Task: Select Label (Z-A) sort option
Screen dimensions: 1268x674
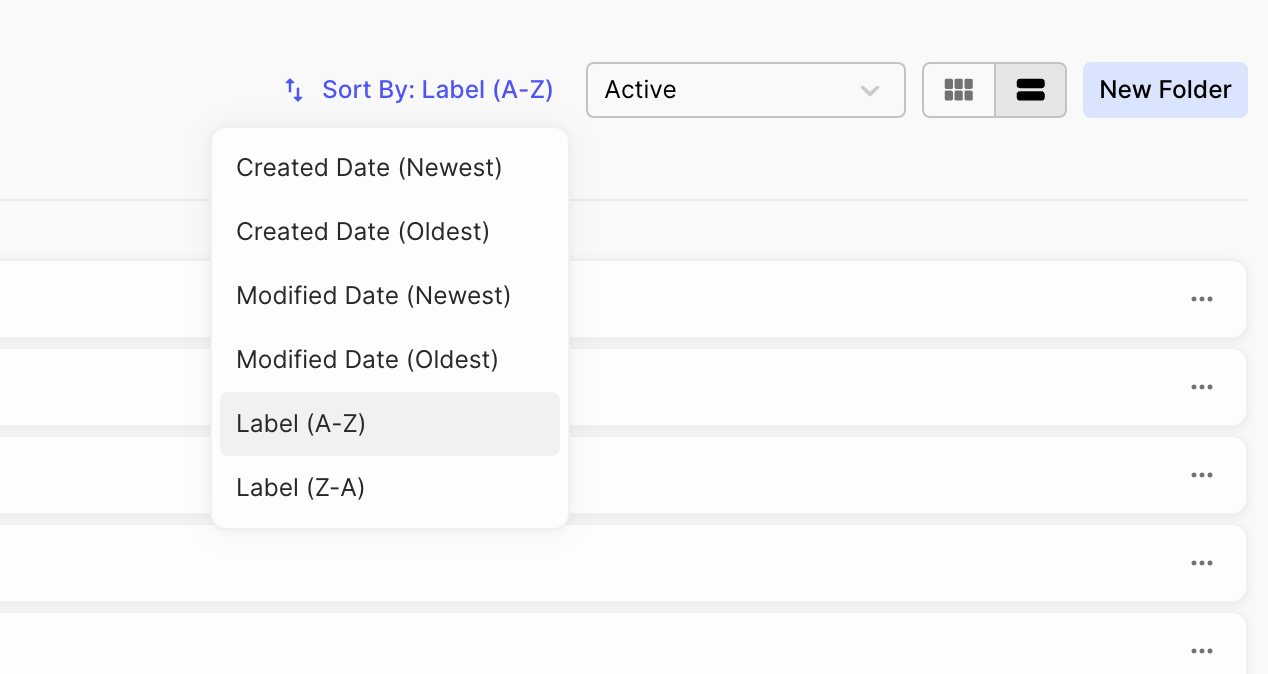Action: 300,488
